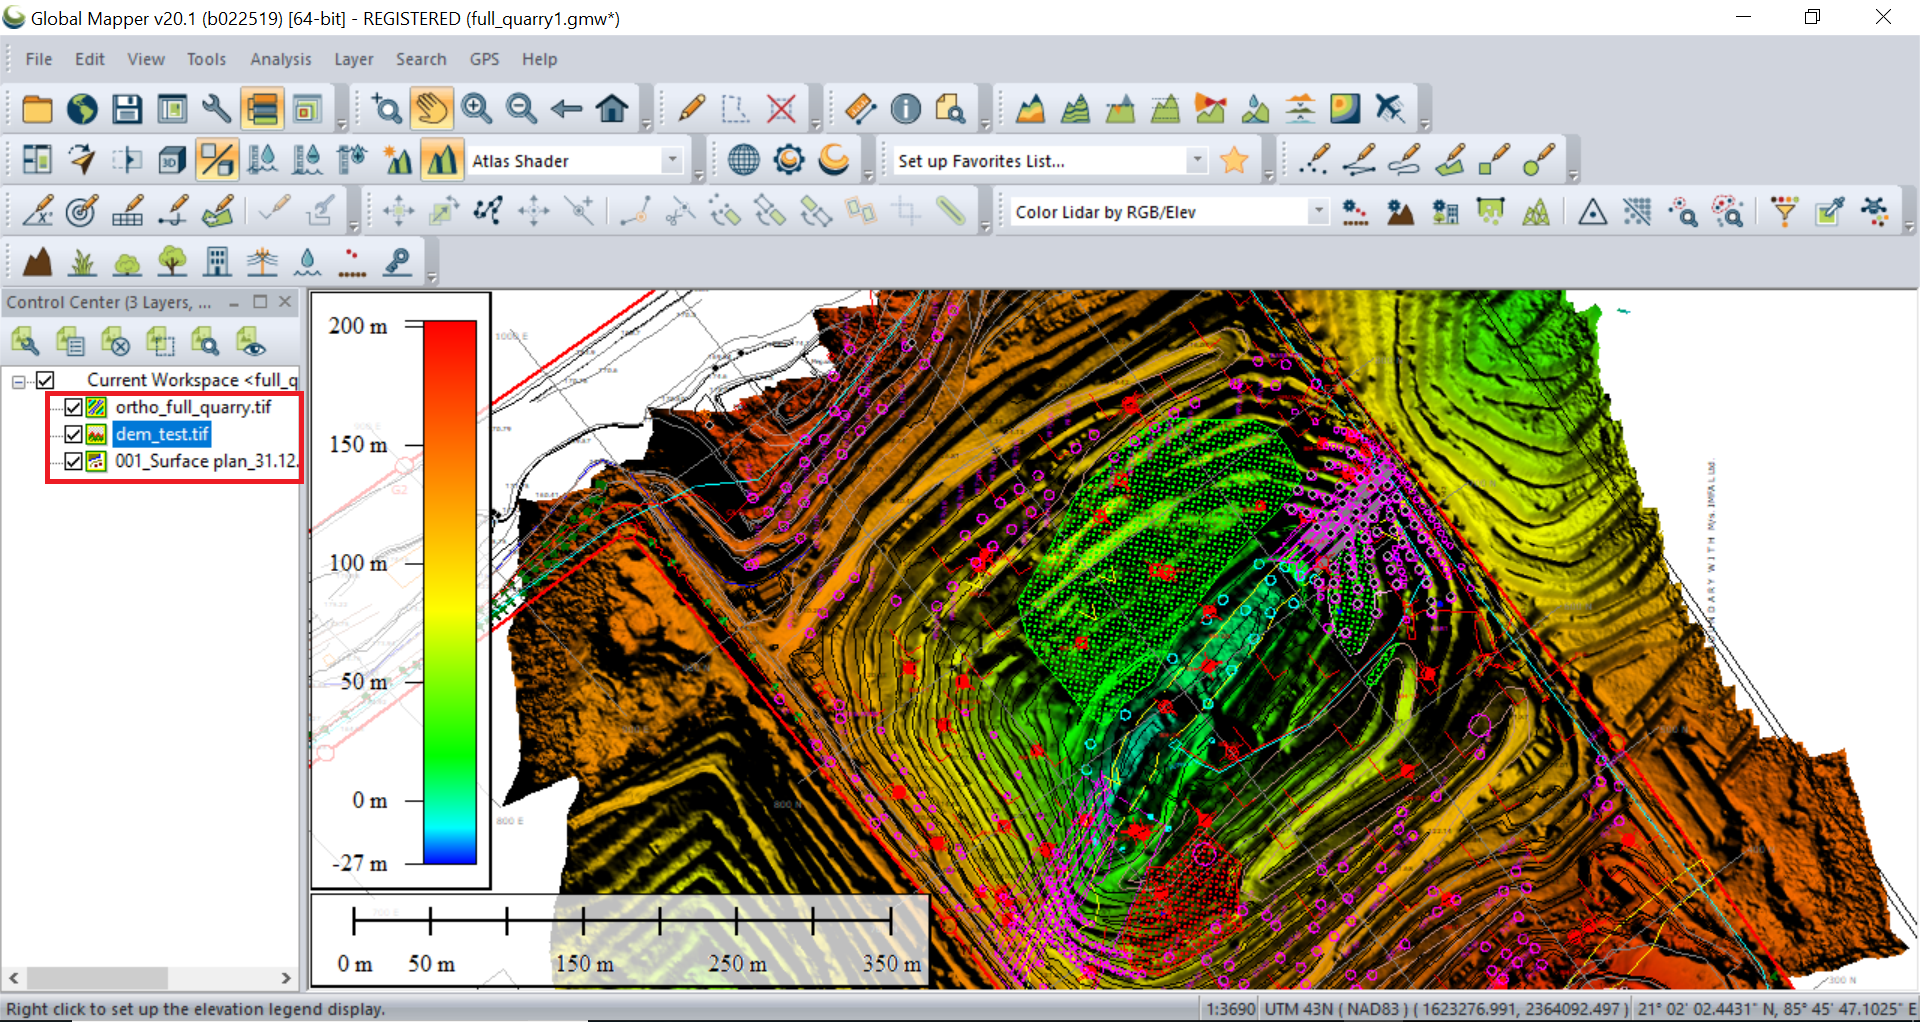This screenshot has height=1022, width=1920.
Task: Open the Configuration wrench icon
Action: click(216, 108)
